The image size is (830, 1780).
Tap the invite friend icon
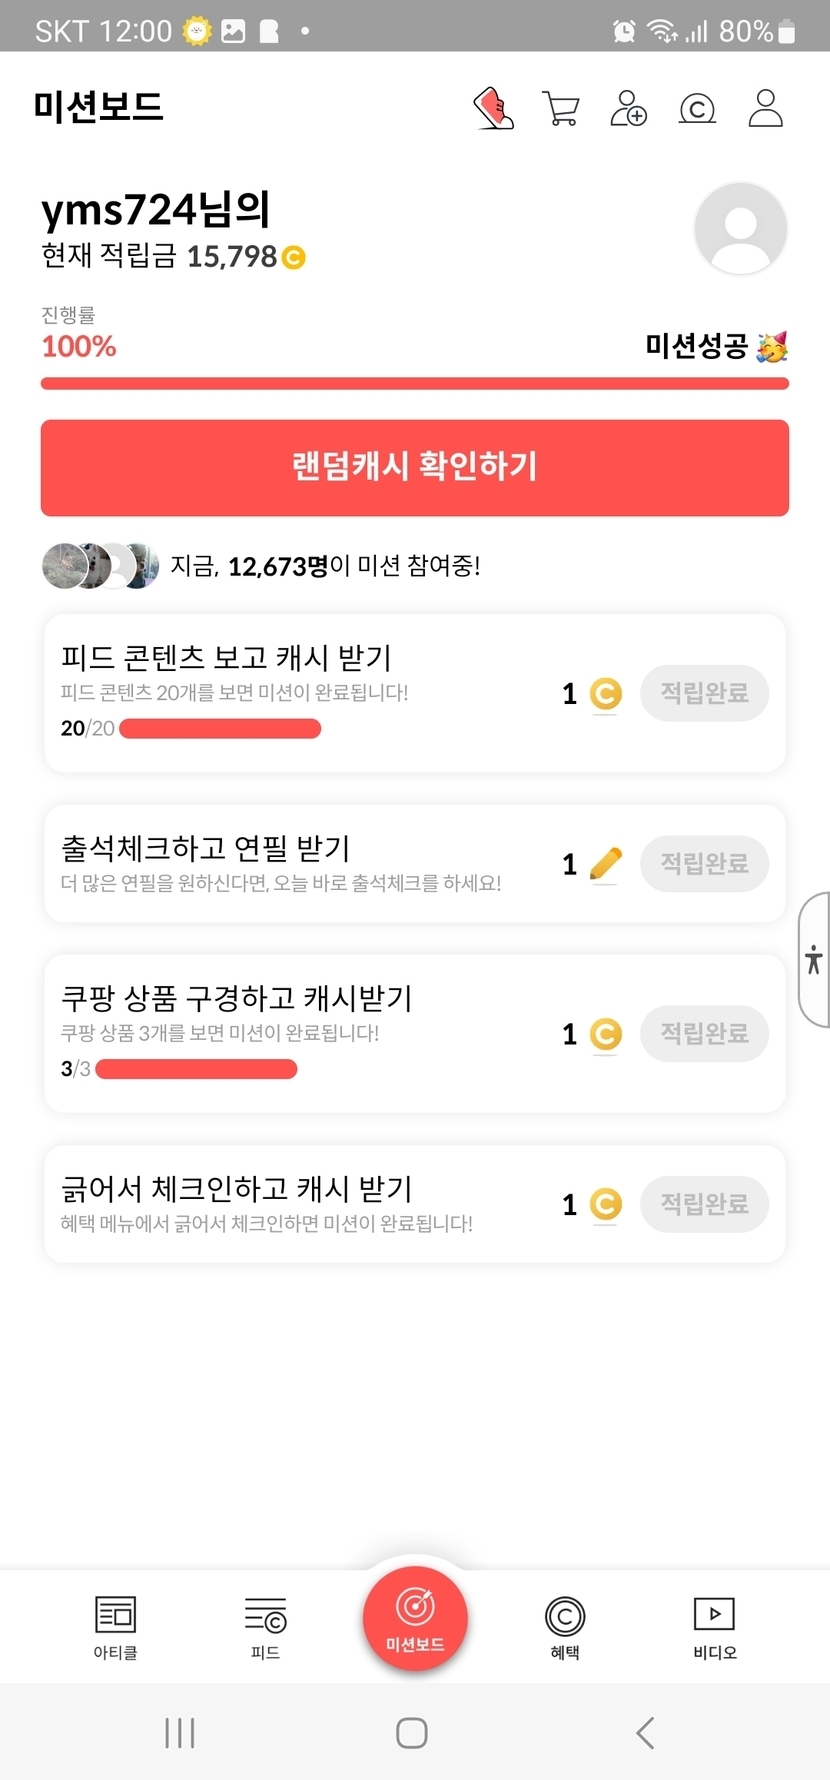coord(628,109)
